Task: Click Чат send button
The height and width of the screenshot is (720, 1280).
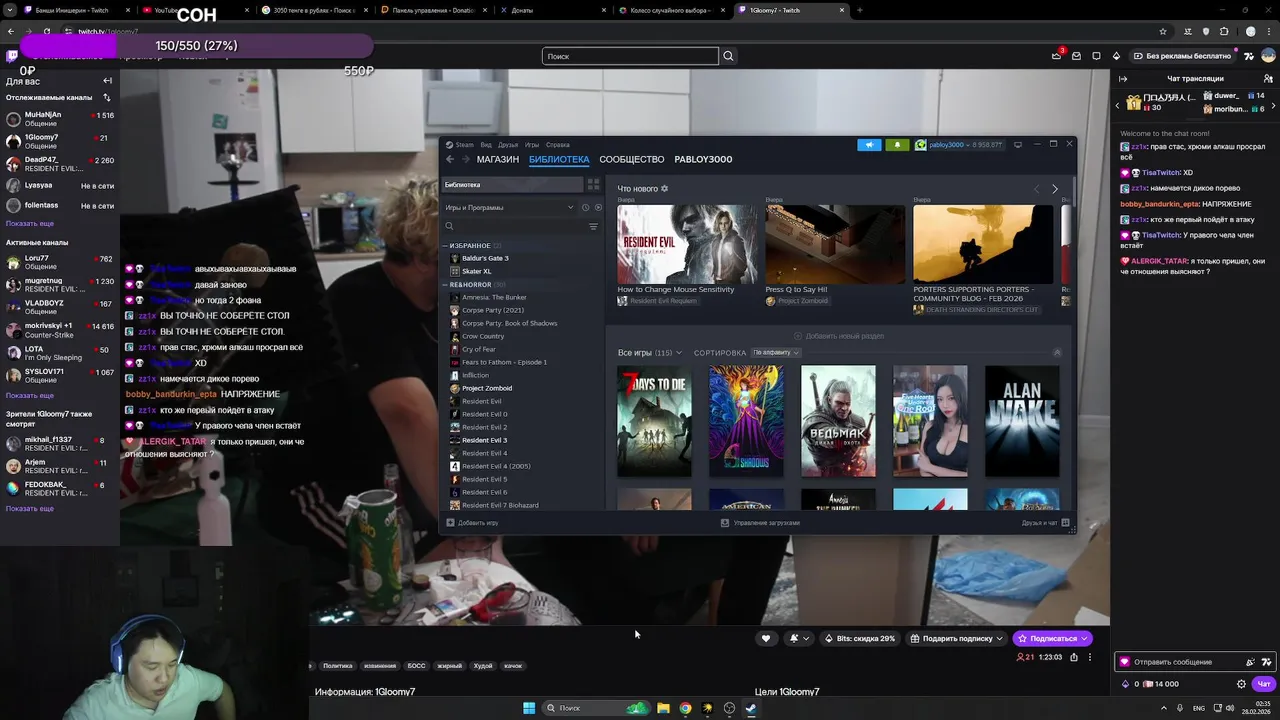Action: [1263, 684]
